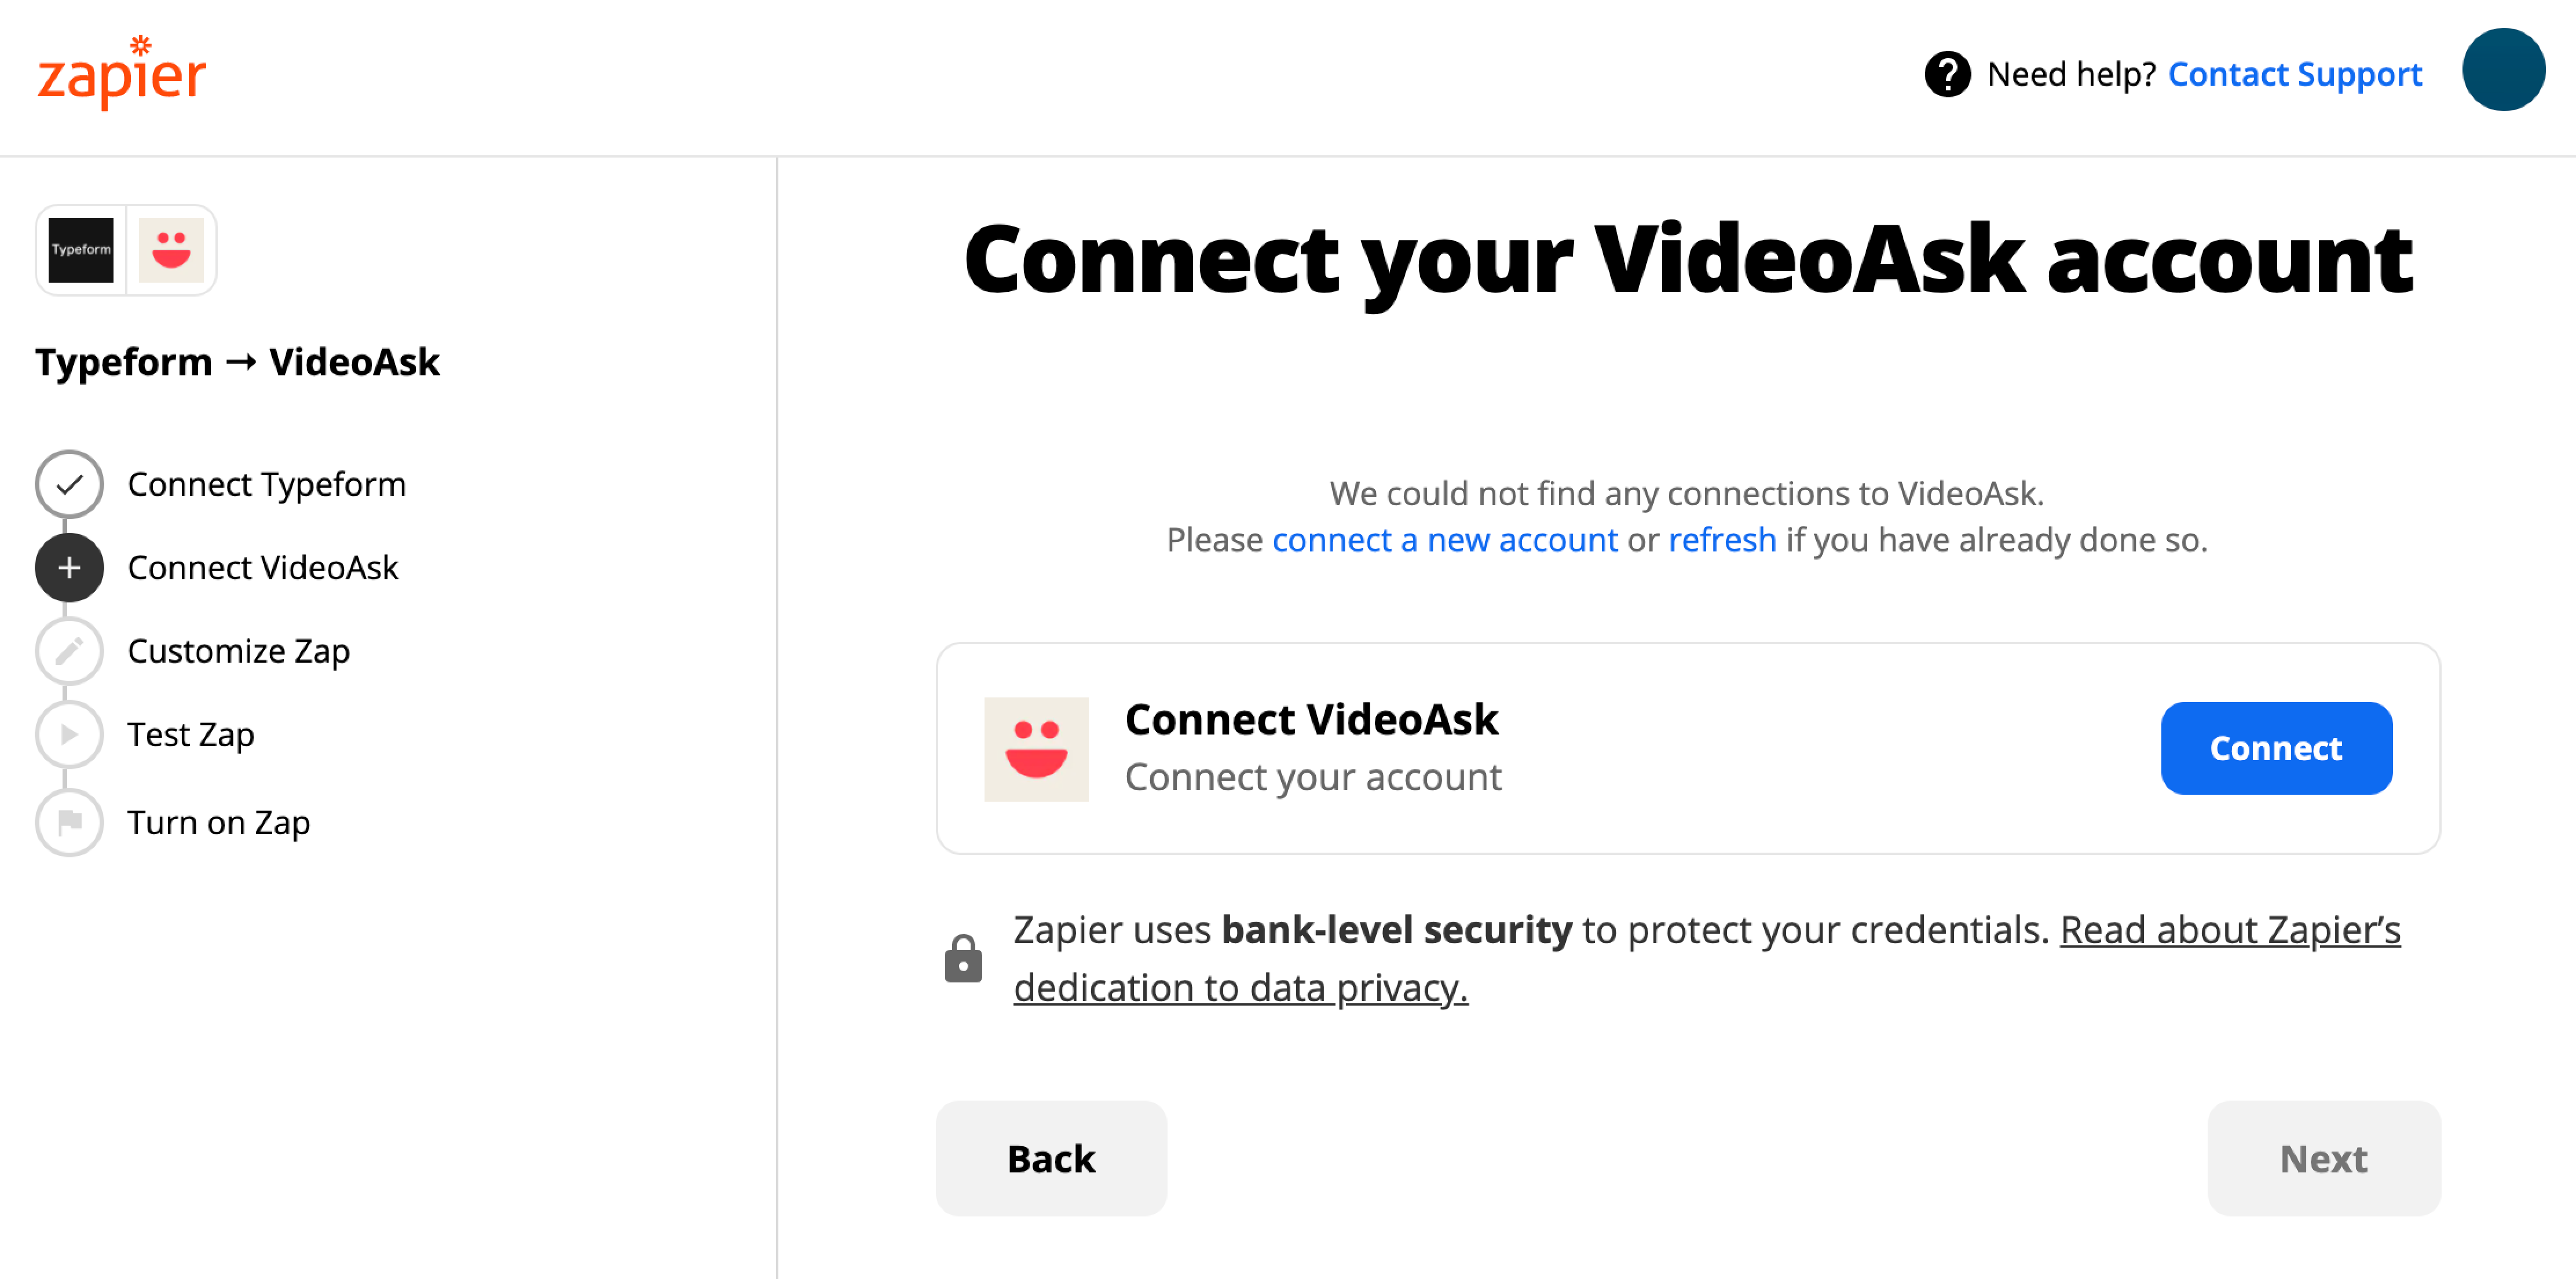Click the VideoAsk logo in connection card
Screen dimensions: 2576x1279
(x=1036, y=749)
